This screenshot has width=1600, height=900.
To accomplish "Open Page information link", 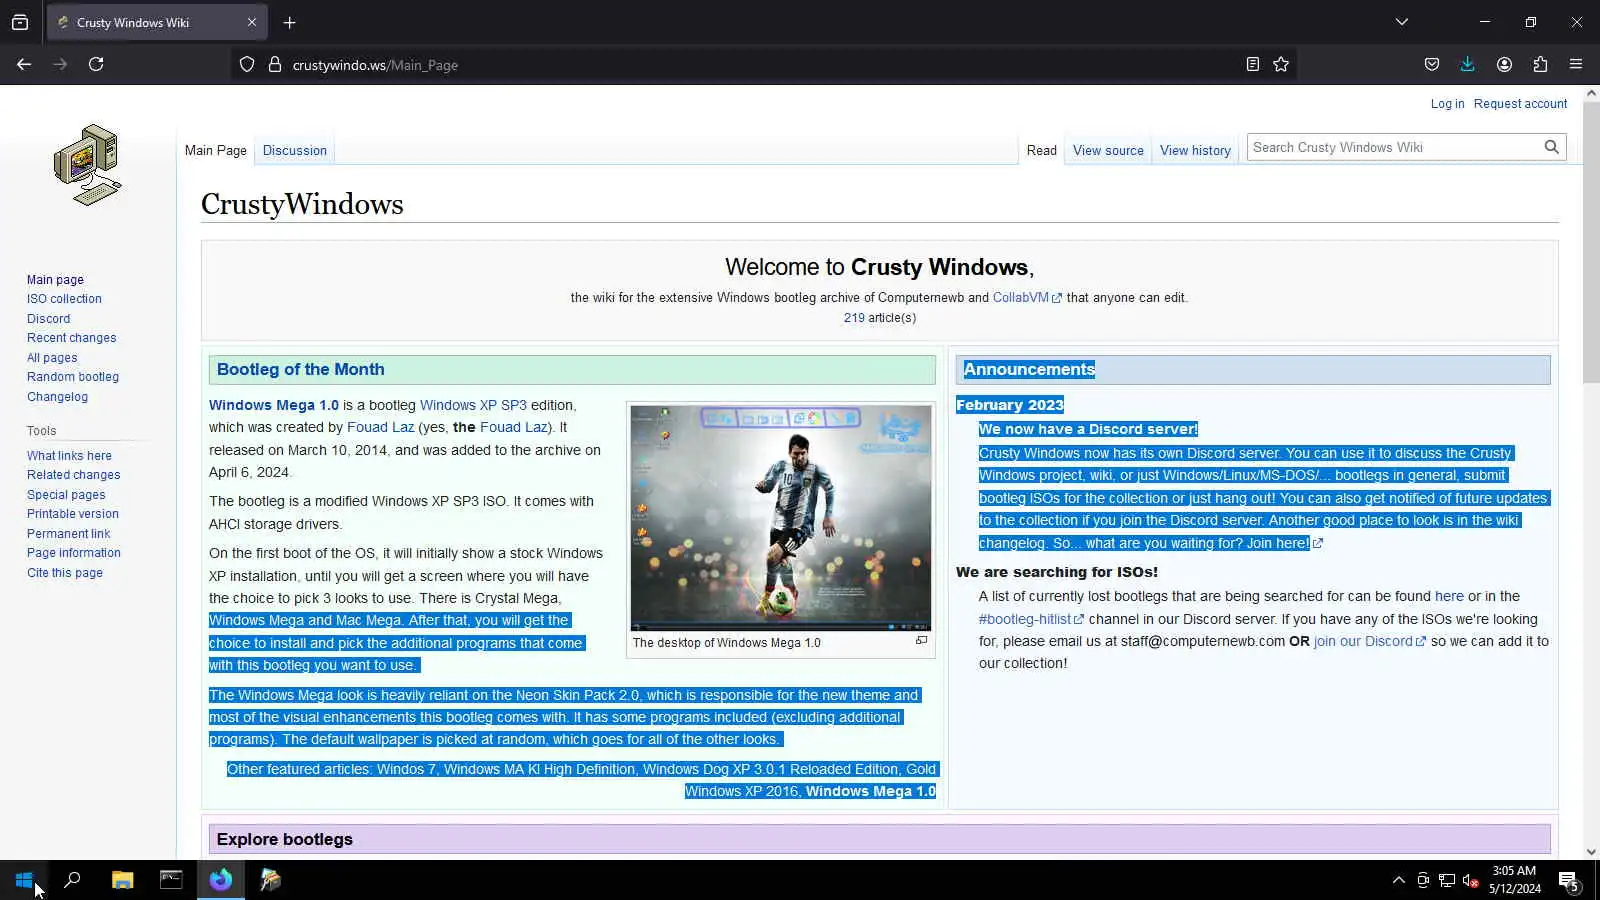I will pyautogui.click(x=74, y=553).
